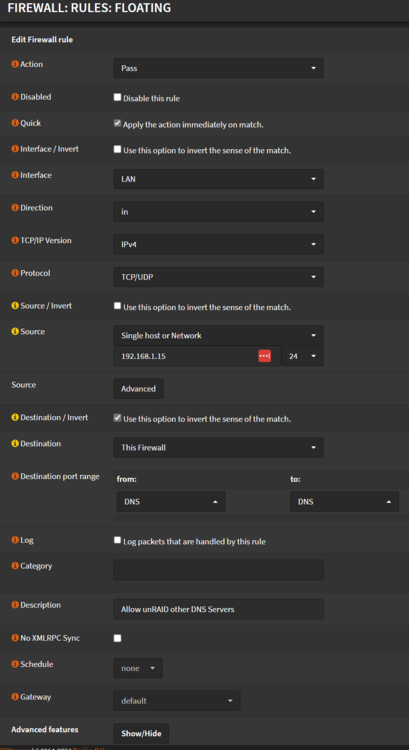409x750 pixels.
Task: Click the info icon beside No XMLRPC Sync
Action: click(15, 638)
